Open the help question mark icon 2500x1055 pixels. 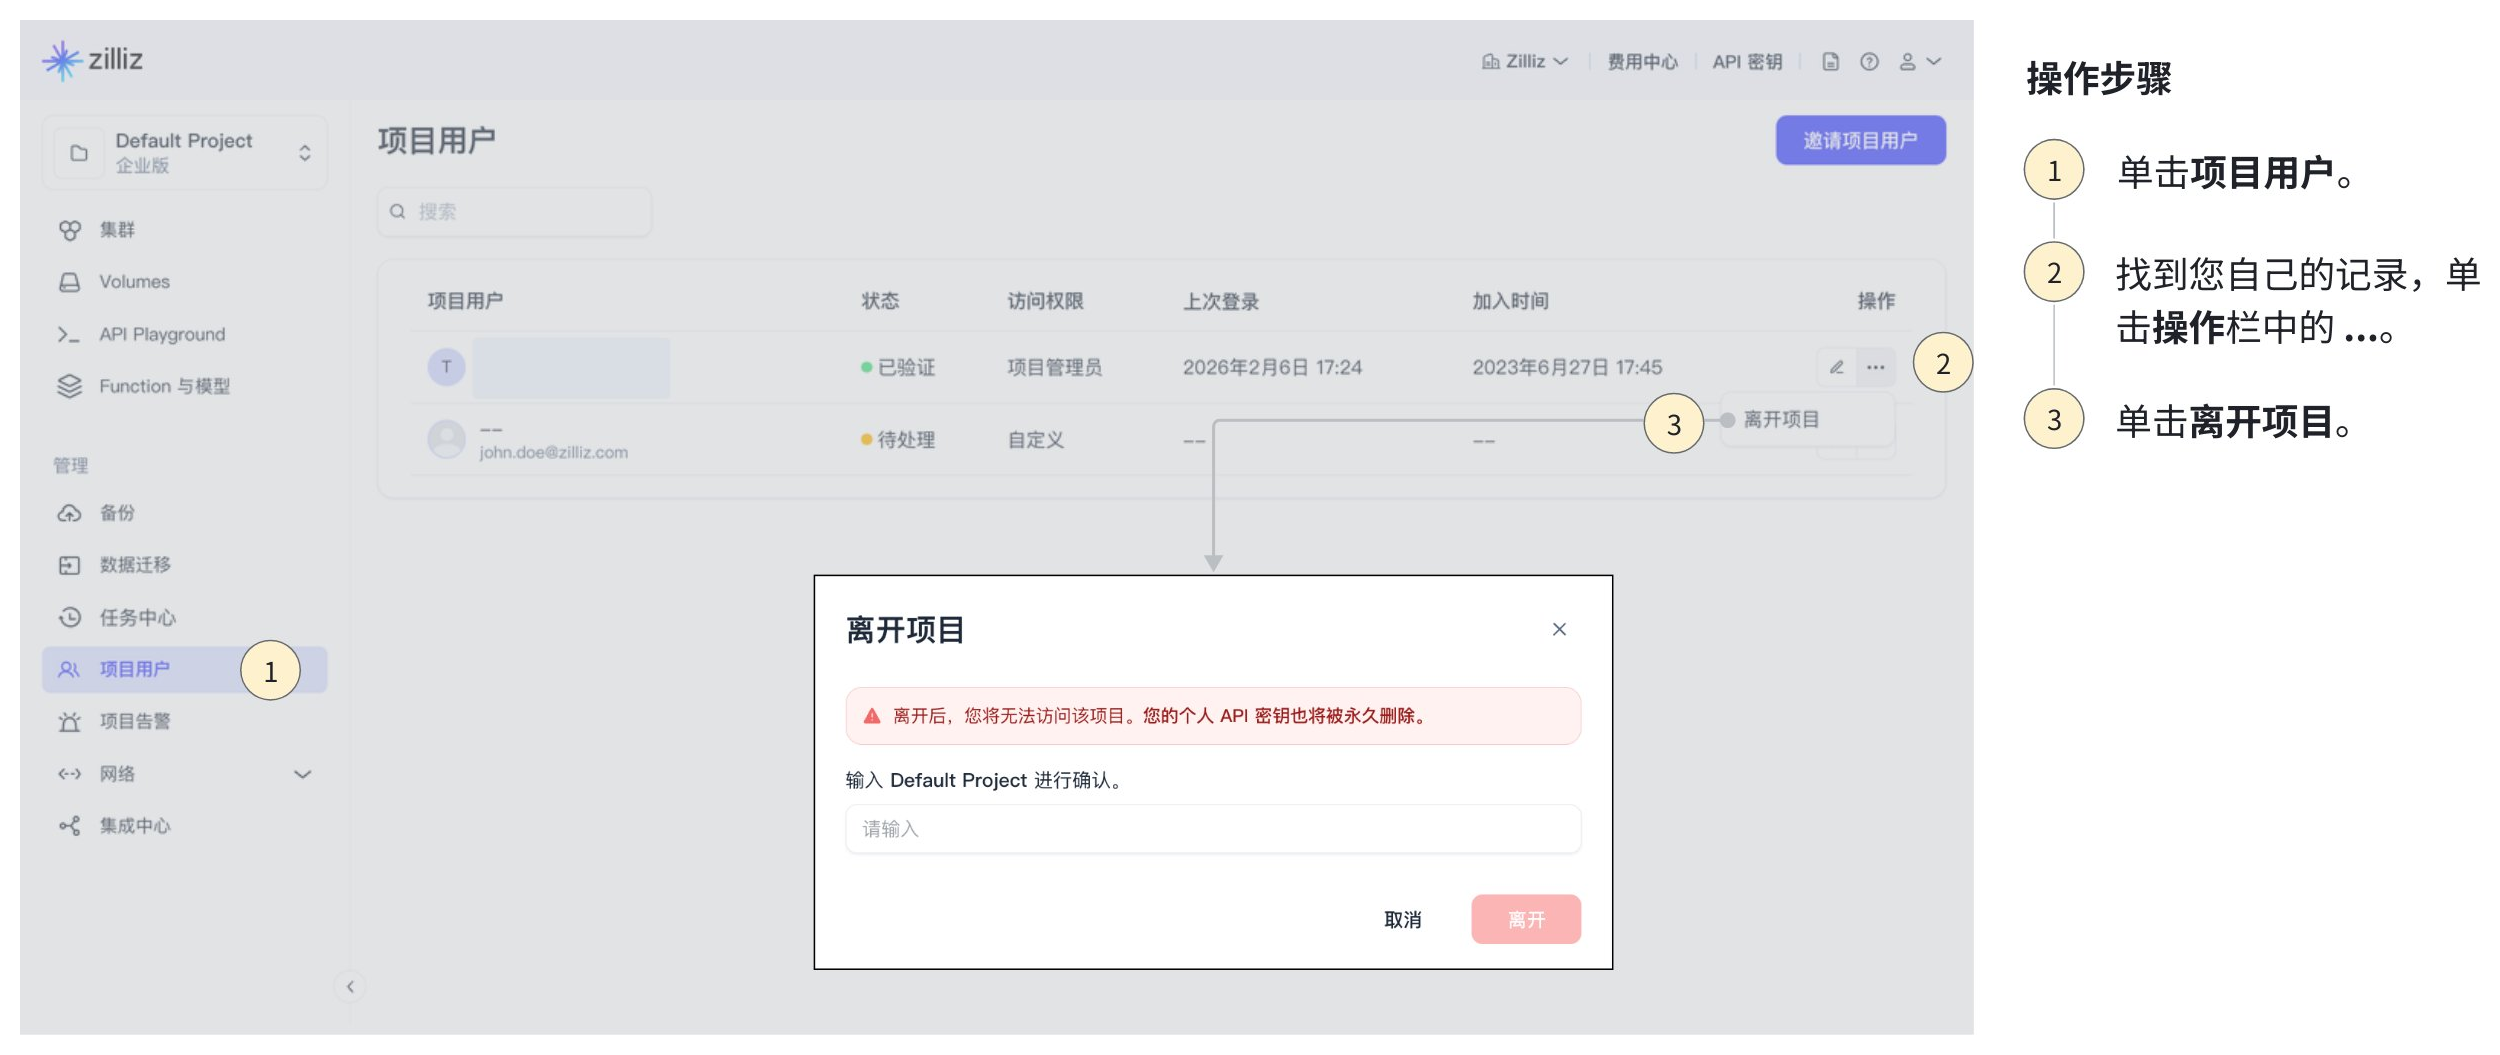pos(1868,62)
